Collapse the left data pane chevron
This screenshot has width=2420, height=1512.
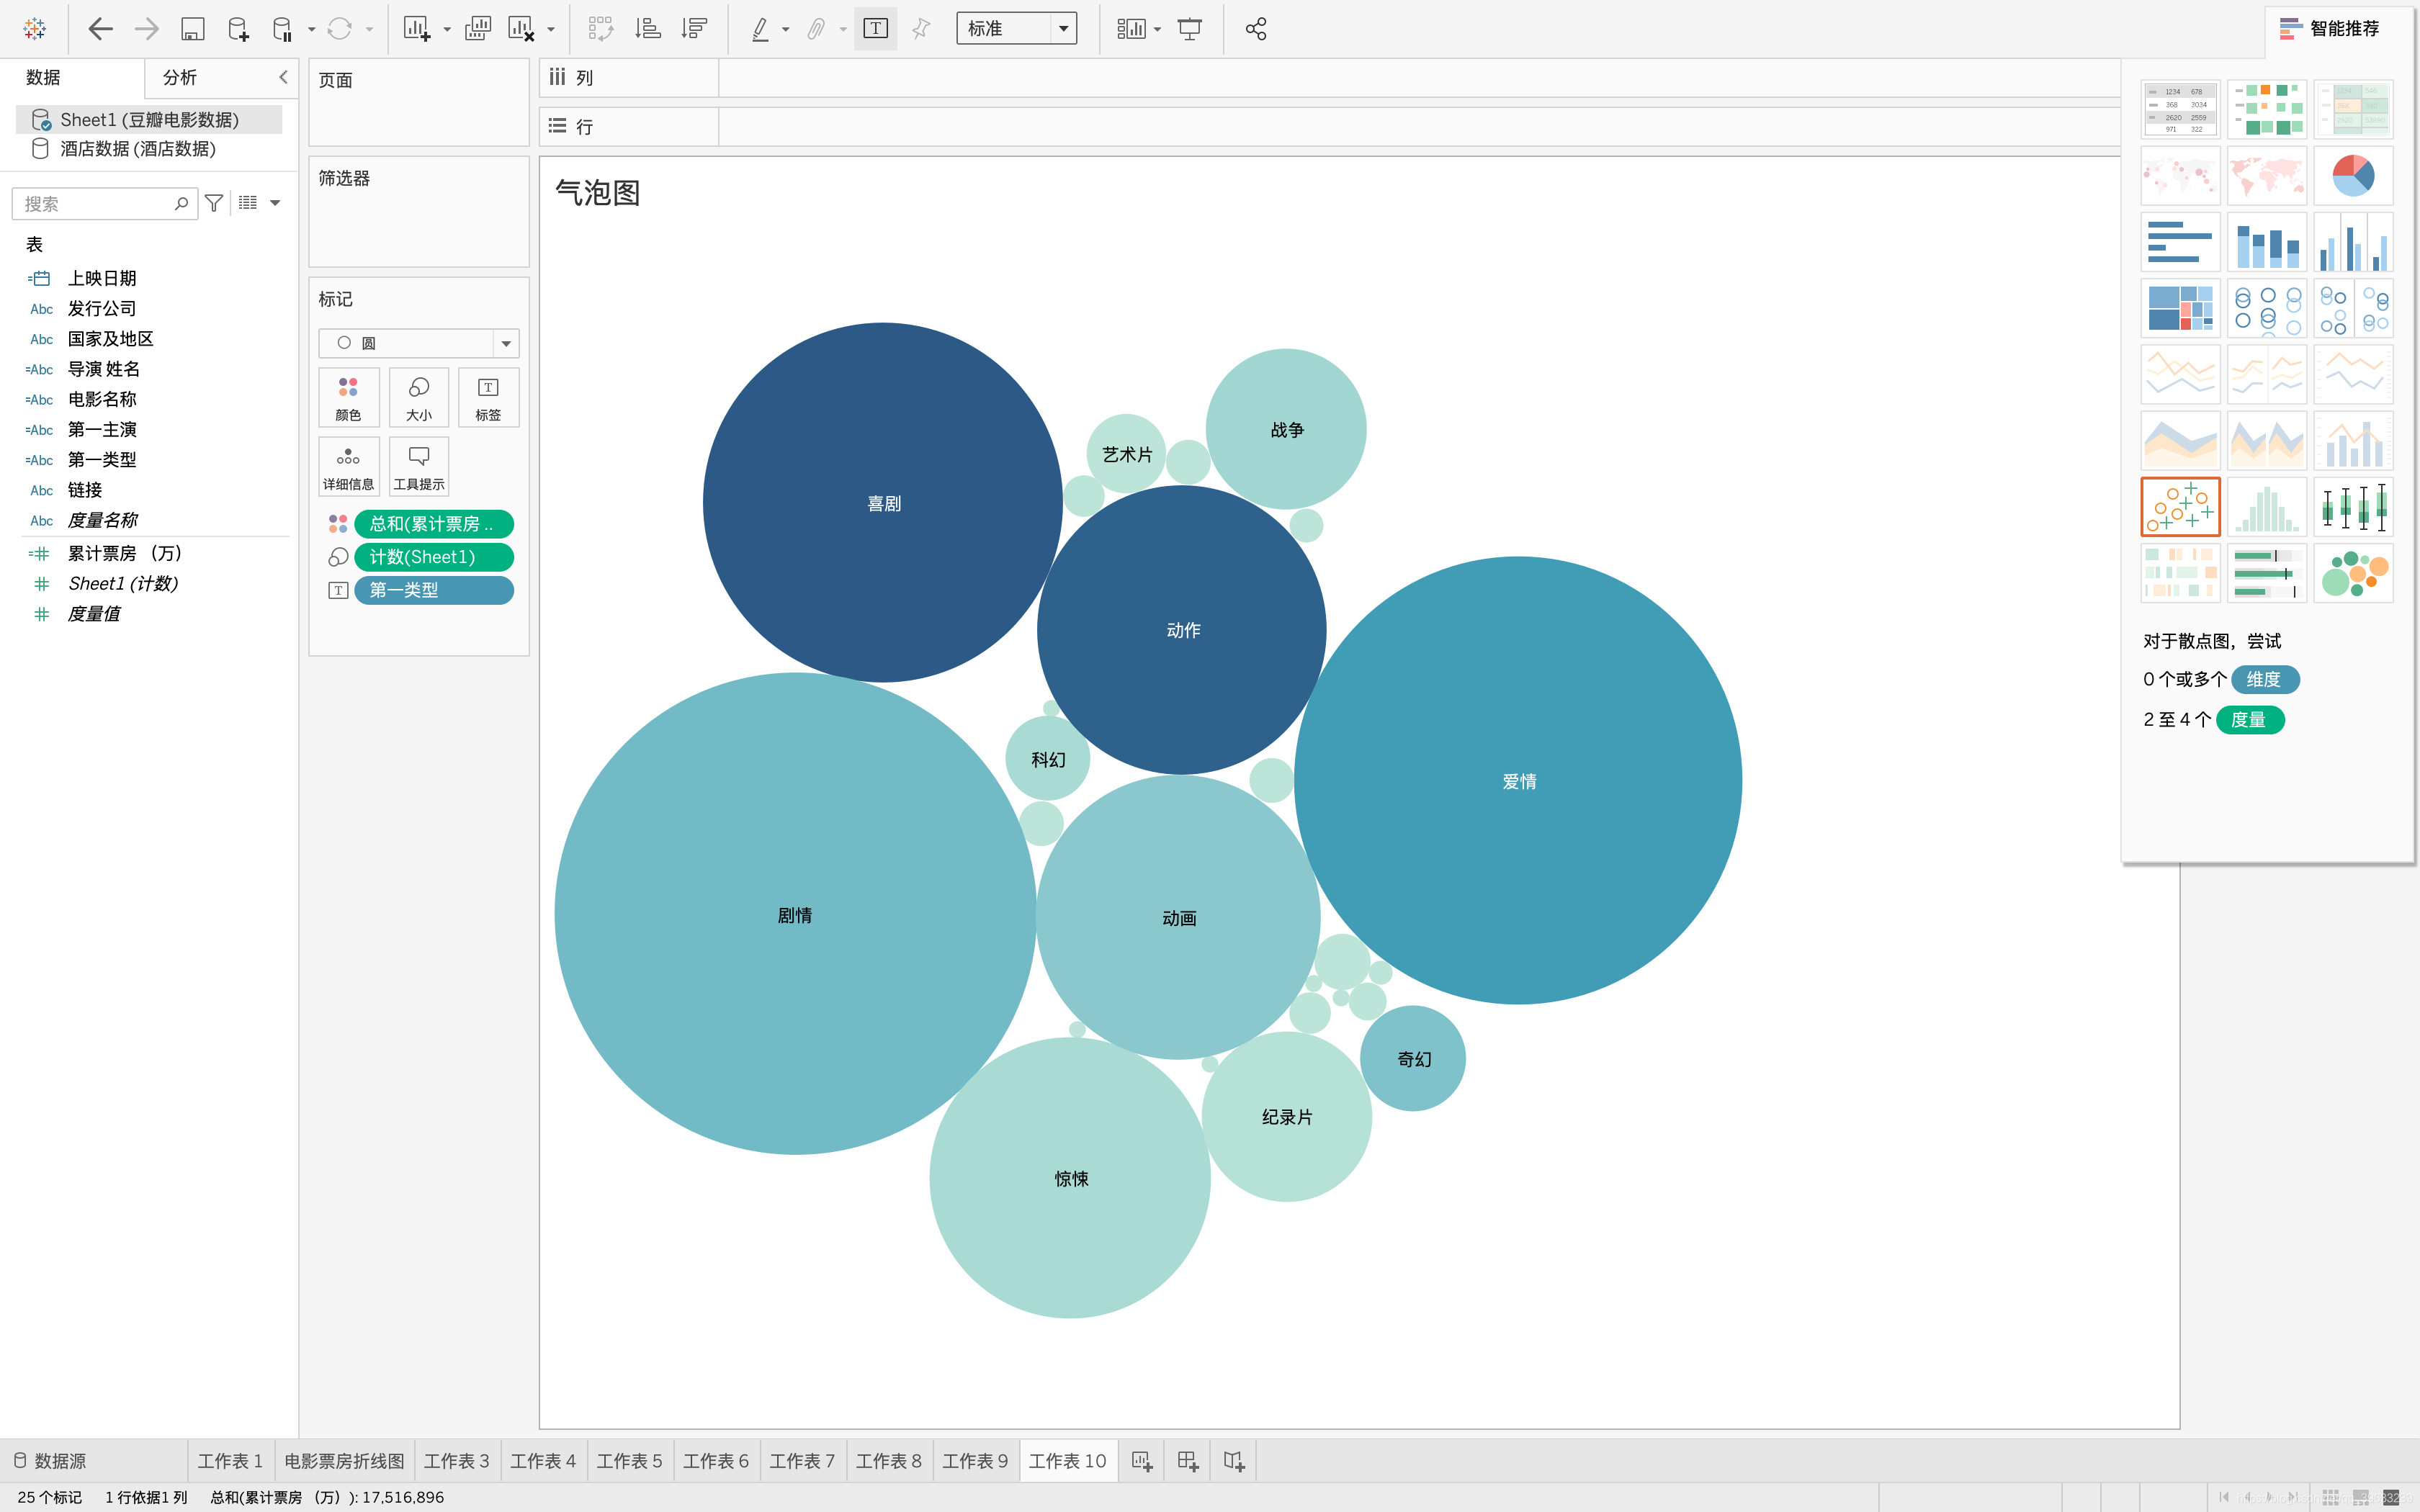[283, 77]
